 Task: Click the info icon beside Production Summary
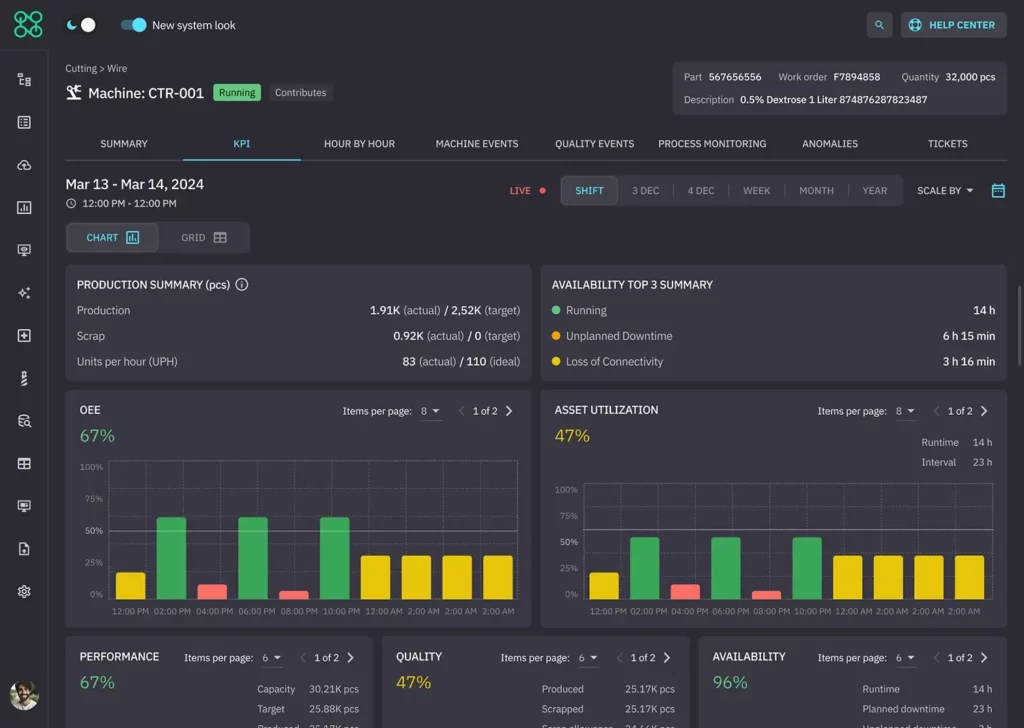pos(242,285)
